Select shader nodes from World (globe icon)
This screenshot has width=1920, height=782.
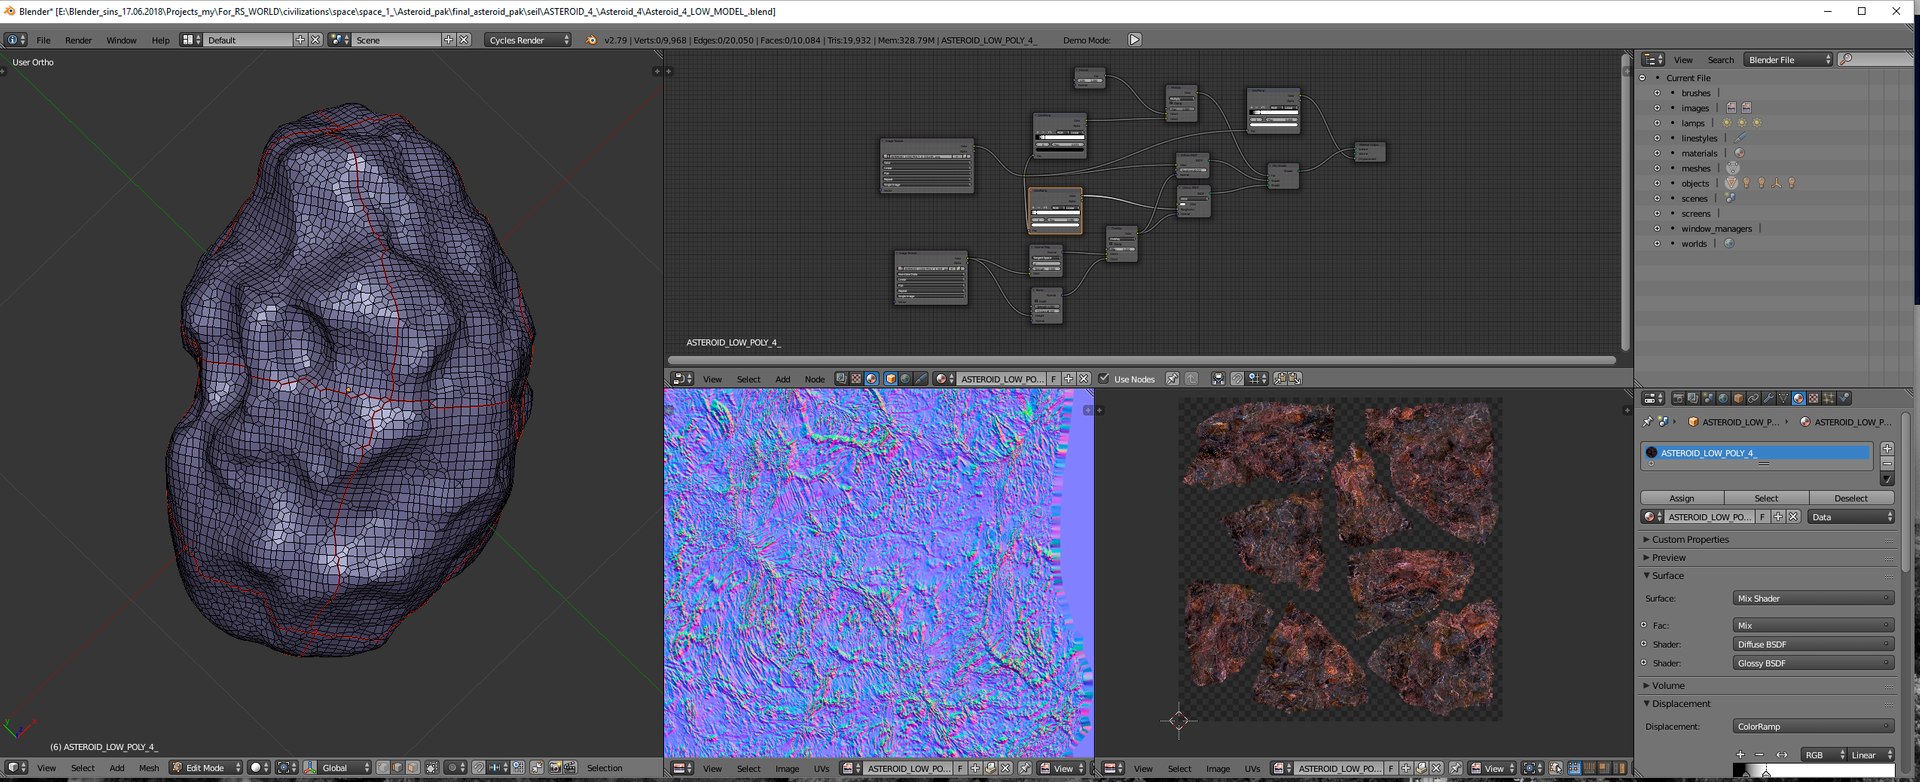coord(905,379)
